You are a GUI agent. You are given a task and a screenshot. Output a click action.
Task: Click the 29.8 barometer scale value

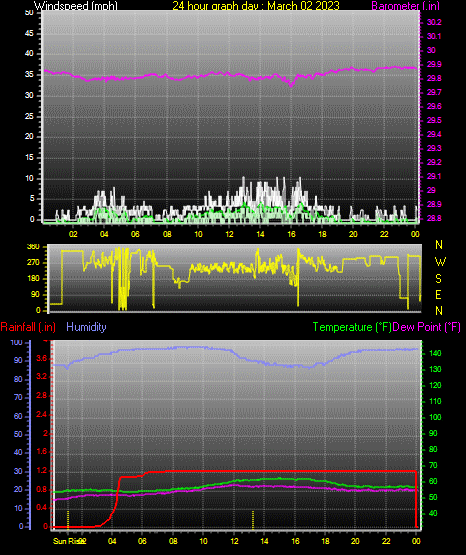pos(434,79)
